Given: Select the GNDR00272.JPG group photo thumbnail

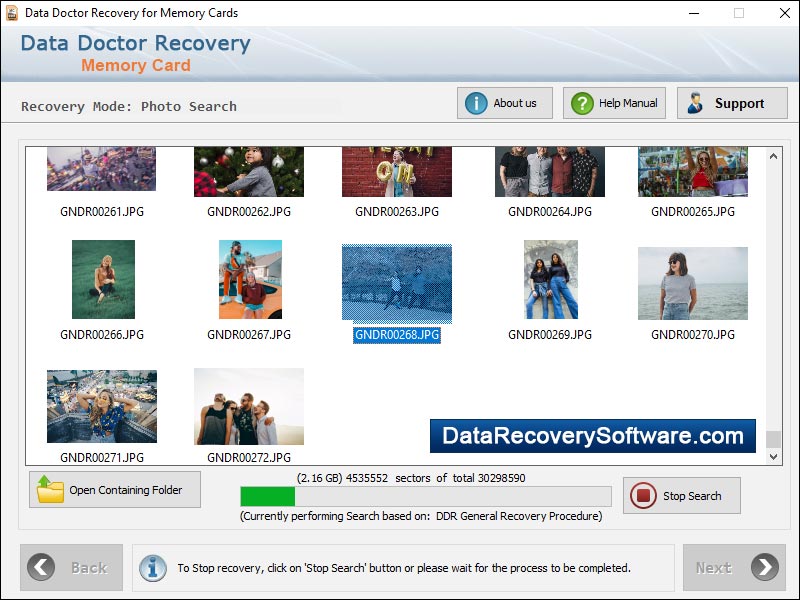Looking at the screenshot, I should pos(248,405).
